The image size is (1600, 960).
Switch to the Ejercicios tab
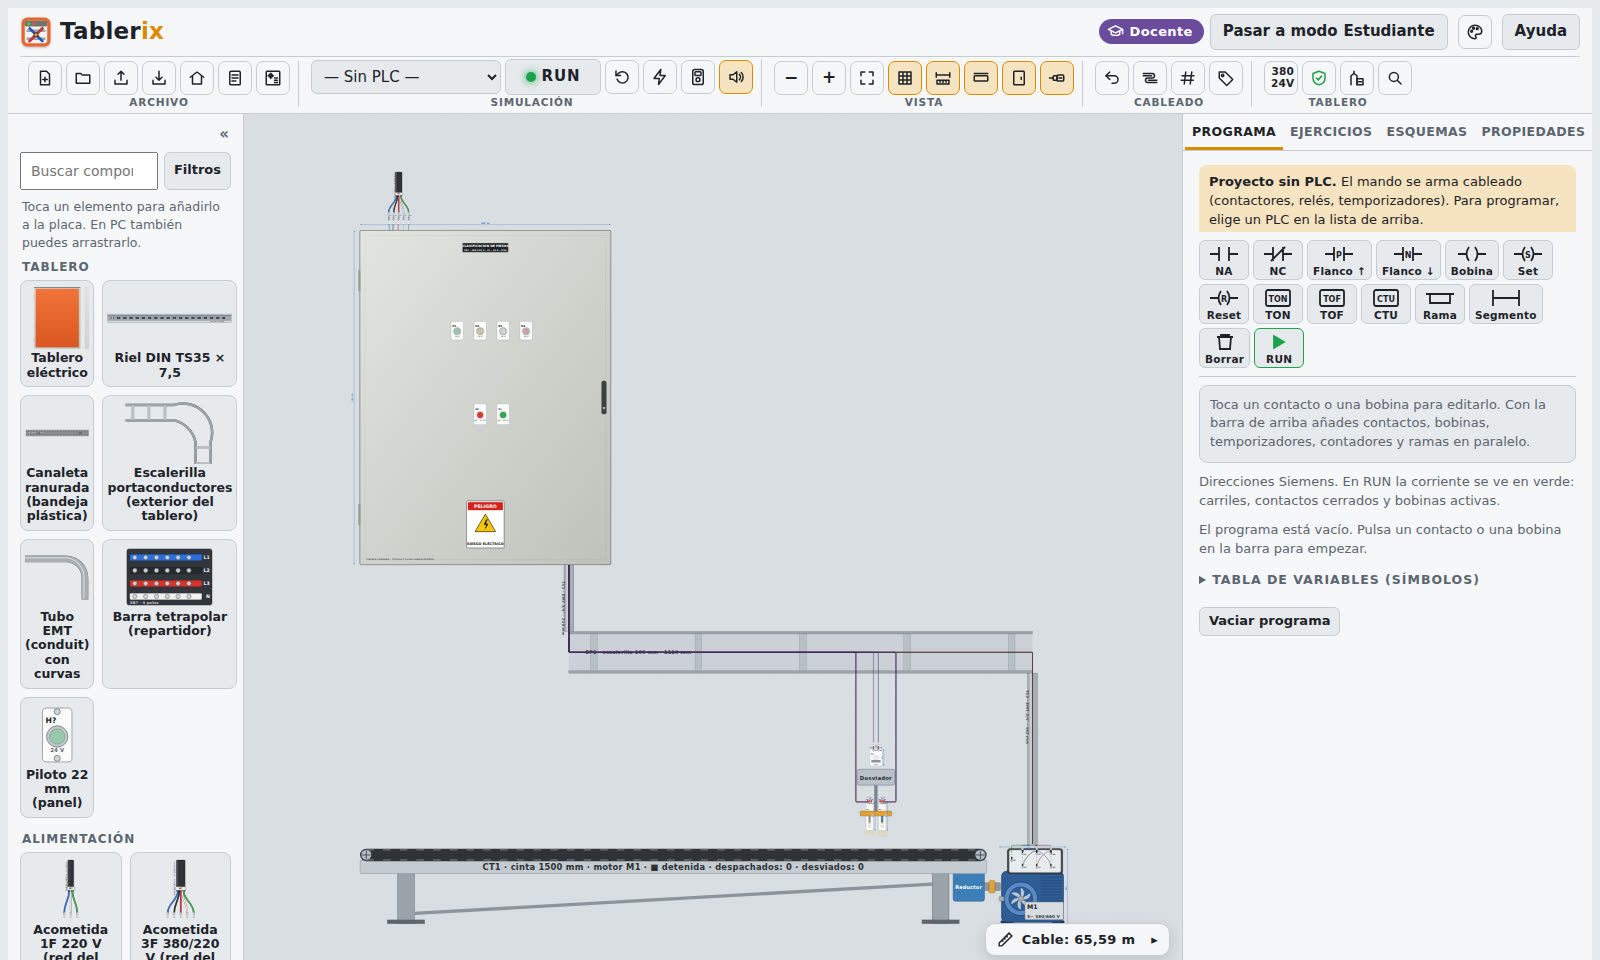tap(1331, 132)
